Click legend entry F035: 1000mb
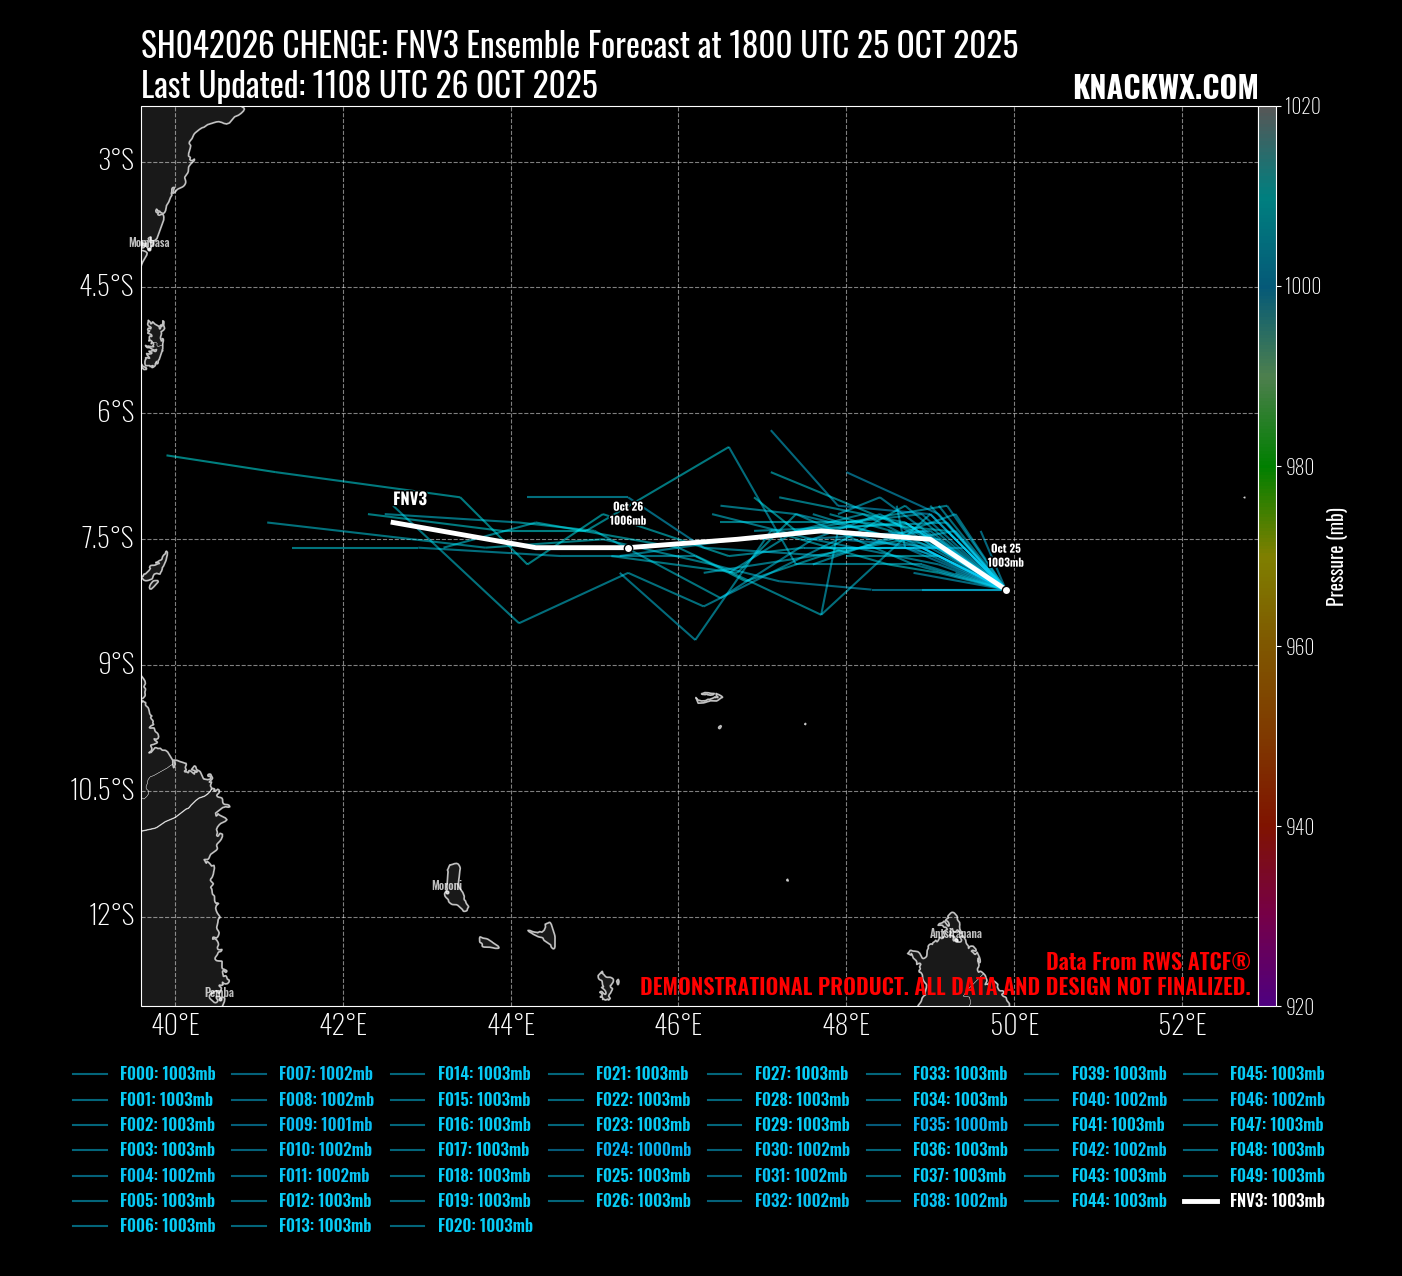Image resolution: width=1402 pixels, height=1276 pixels. [x=960, y=1125]
